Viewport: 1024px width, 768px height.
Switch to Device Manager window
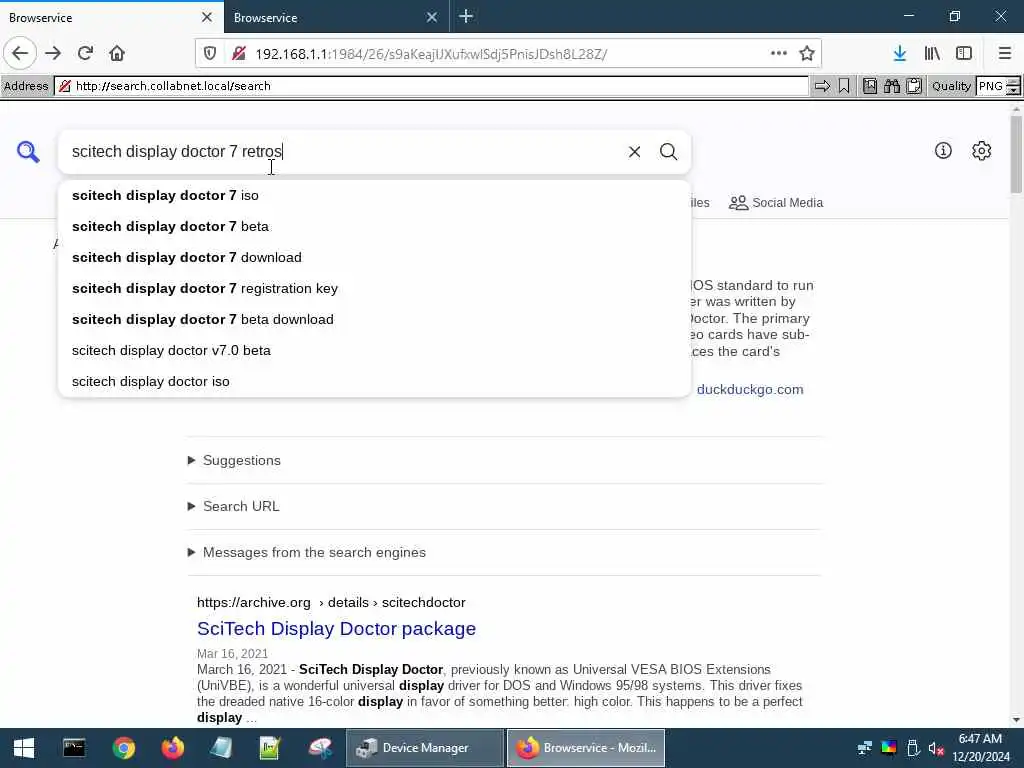(x=424, y=748)
